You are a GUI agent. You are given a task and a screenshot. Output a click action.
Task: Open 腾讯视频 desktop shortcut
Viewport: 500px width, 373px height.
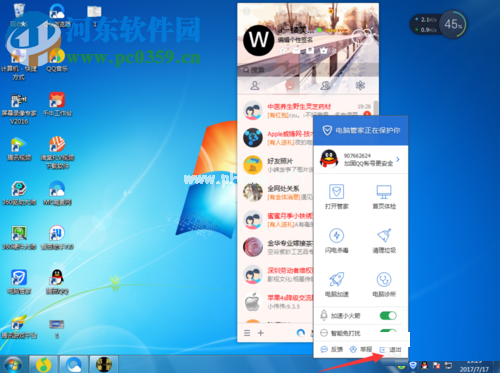tap(19, 149)
